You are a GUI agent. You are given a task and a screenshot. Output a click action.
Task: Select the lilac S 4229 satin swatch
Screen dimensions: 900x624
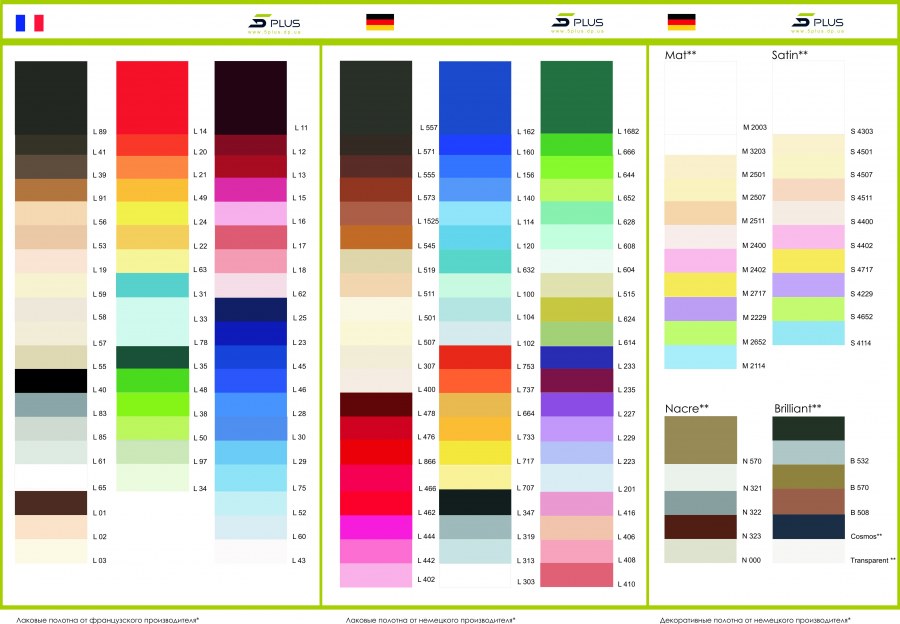pyautogui.click(x=808, y=285)
